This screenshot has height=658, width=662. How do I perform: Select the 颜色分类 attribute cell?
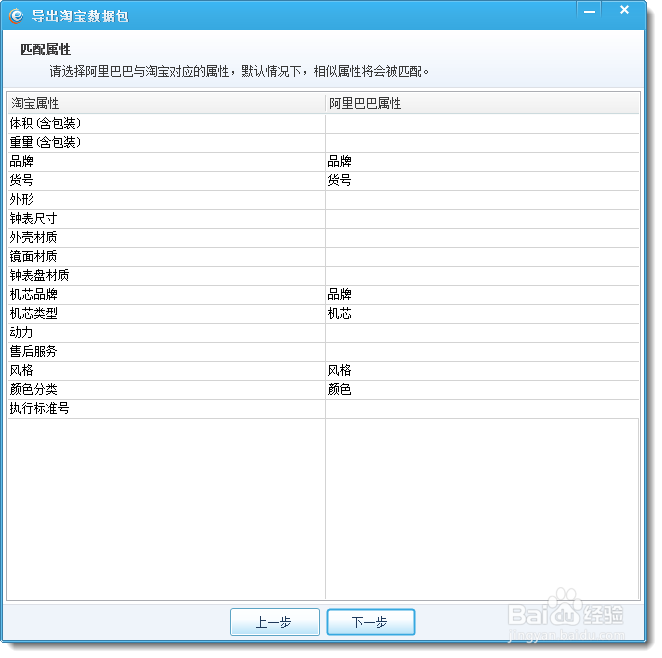click(x=166, y=390)
